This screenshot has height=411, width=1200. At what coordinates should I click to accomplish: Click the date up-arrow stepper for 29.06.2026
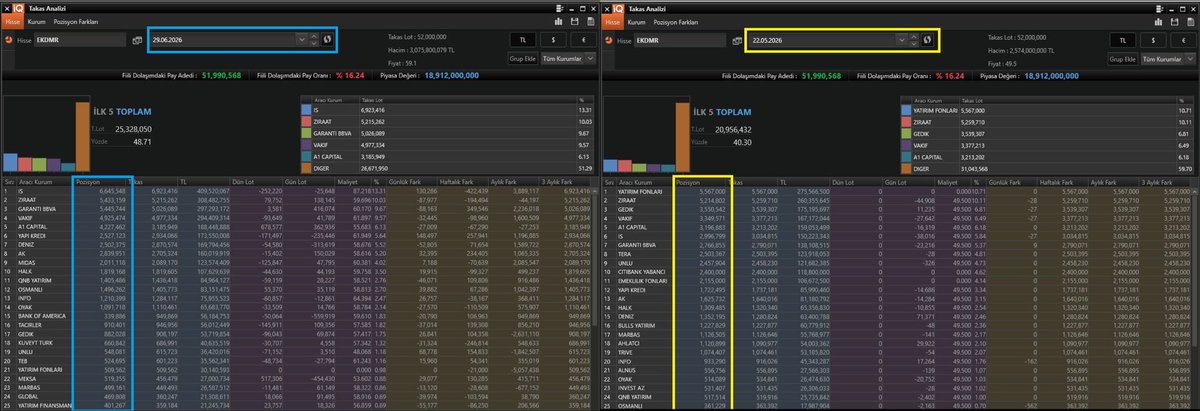[x=312, y=36]
